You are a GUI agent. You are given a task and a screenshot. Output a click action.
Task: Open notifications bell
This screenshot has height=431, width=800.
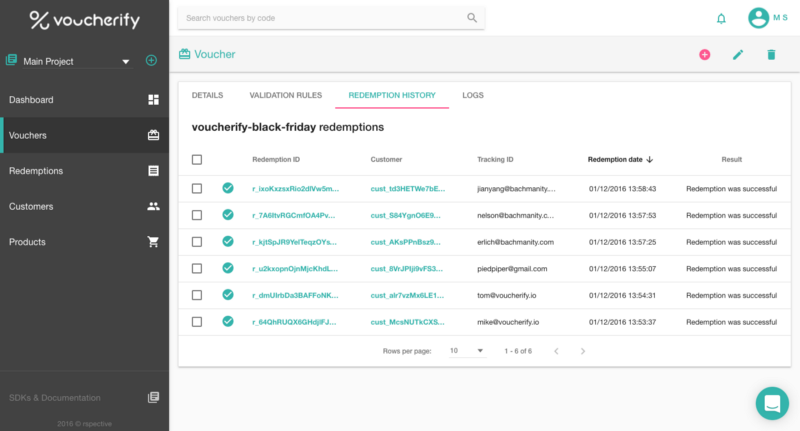721,19
